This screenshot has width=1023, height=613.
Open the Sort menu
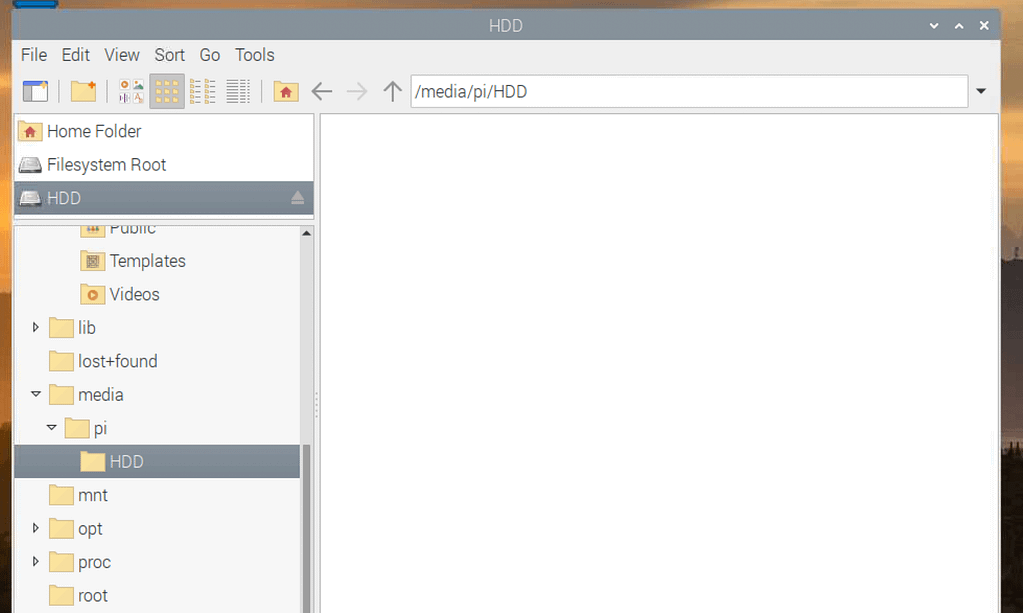tap(170, 55)
